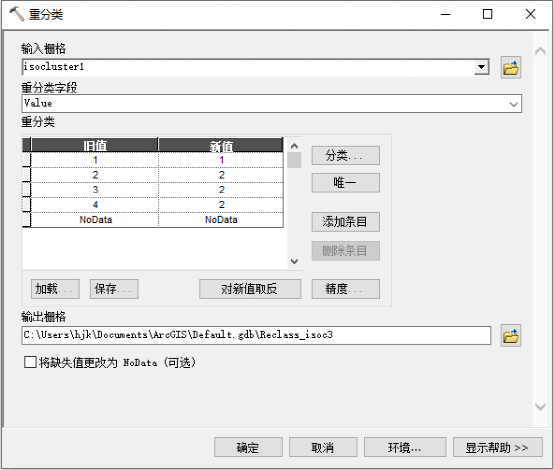
Task: Click the 加载... load button
Action: (x=55, y=289)
